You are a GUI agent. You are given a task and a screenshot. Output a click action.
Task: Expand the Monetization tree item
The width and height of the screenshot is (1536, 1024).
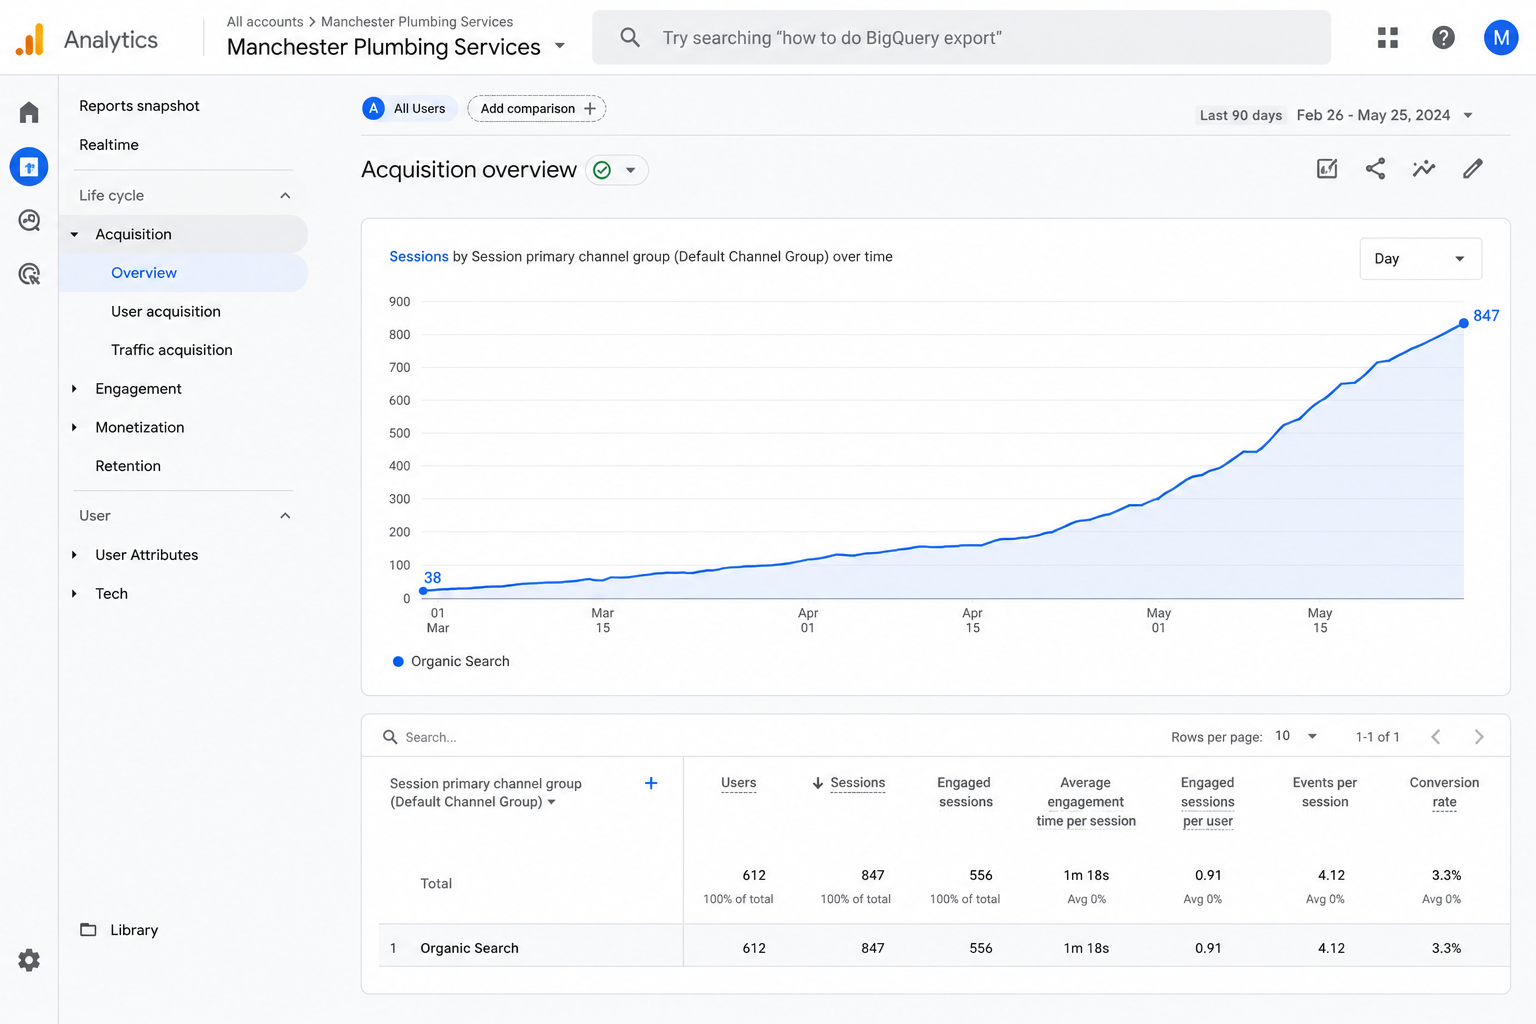click(74, 428)
